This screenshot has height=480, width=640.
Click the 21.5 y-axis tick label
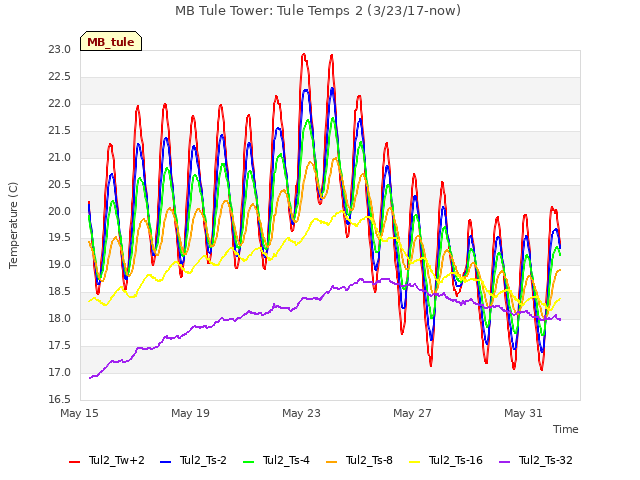click(60, 131)
